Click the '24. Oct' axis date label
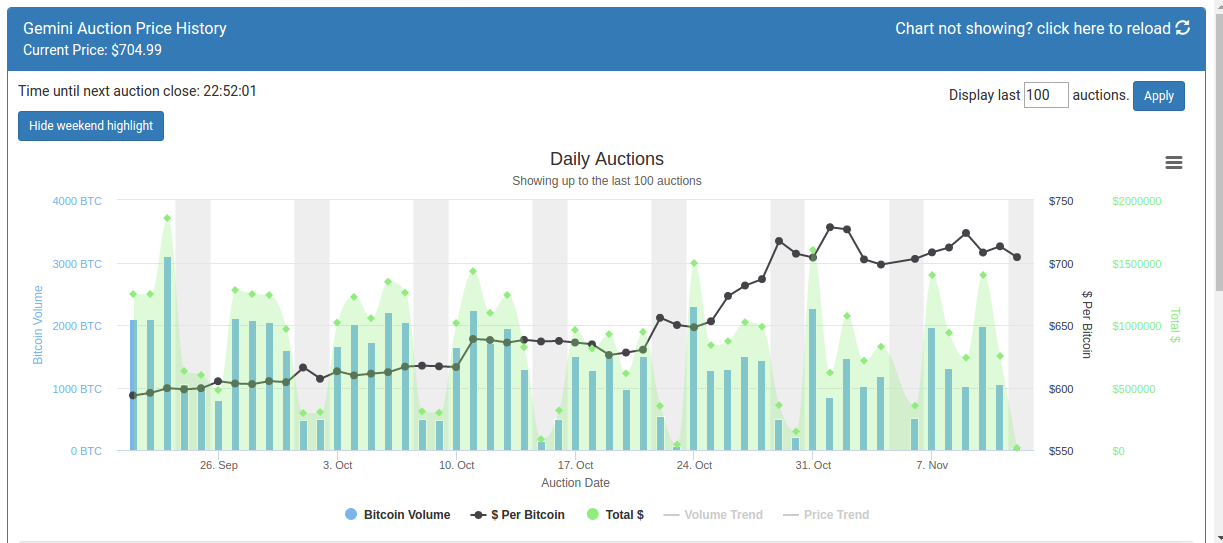This screenshot has height=543, width=1223. [694, 465]
